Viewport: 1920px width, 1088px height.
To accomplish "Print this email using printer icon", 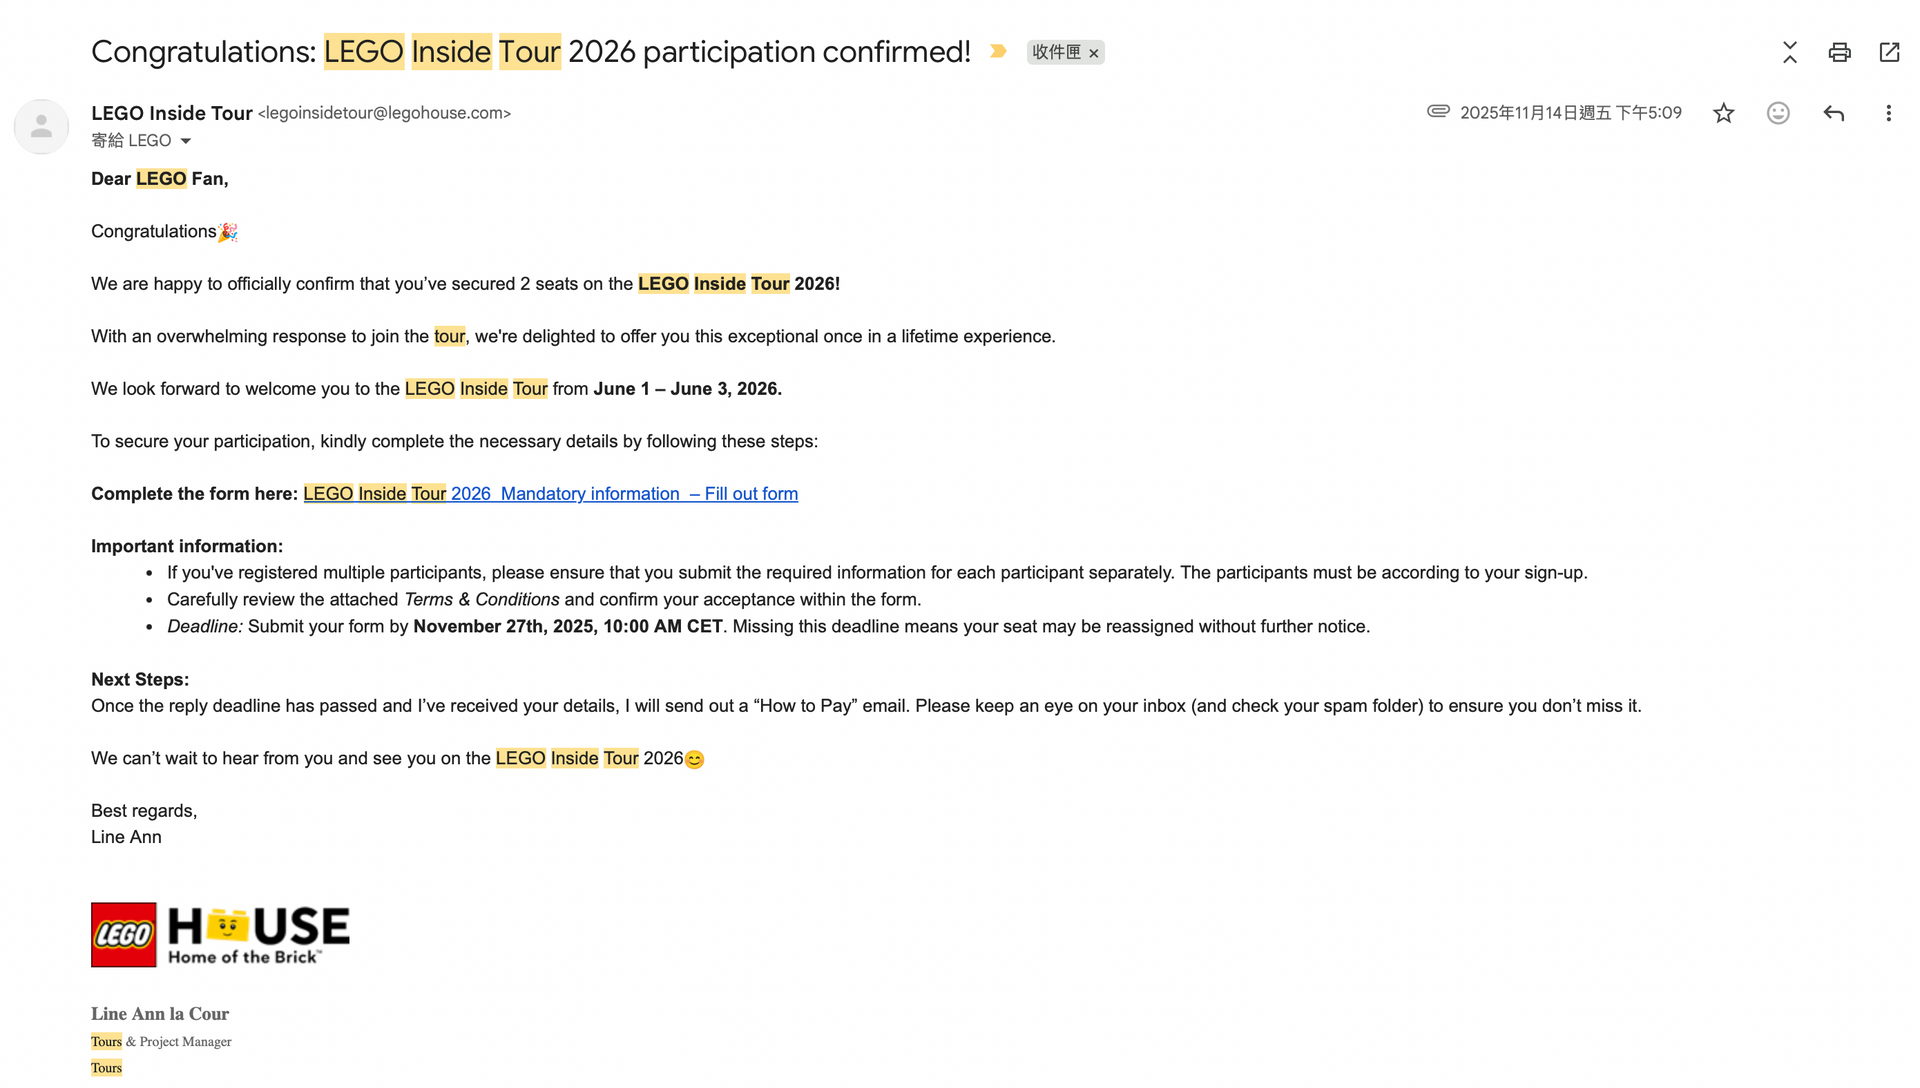I will pyautogui.click(x=1839, y=52).
